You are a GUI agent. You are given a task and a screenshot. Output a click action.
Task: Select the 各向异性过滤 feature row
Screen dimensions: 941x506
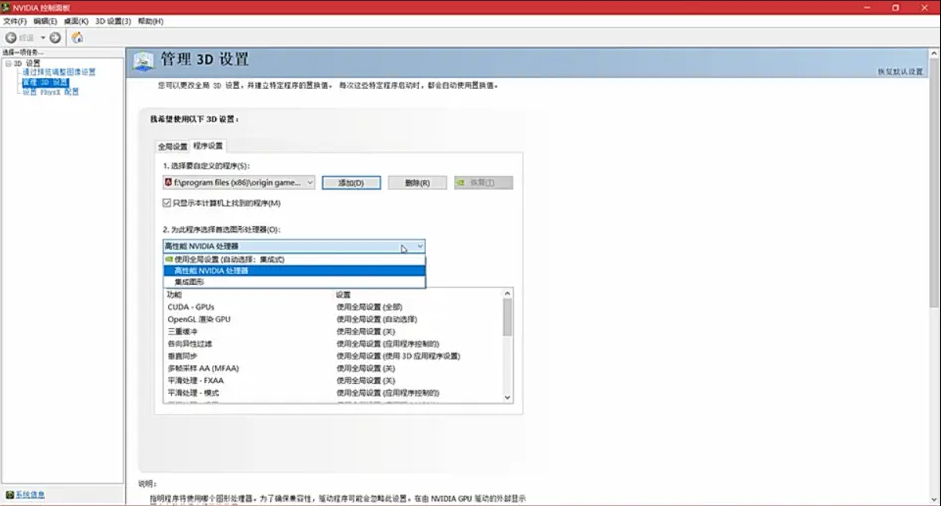(333, 344)
